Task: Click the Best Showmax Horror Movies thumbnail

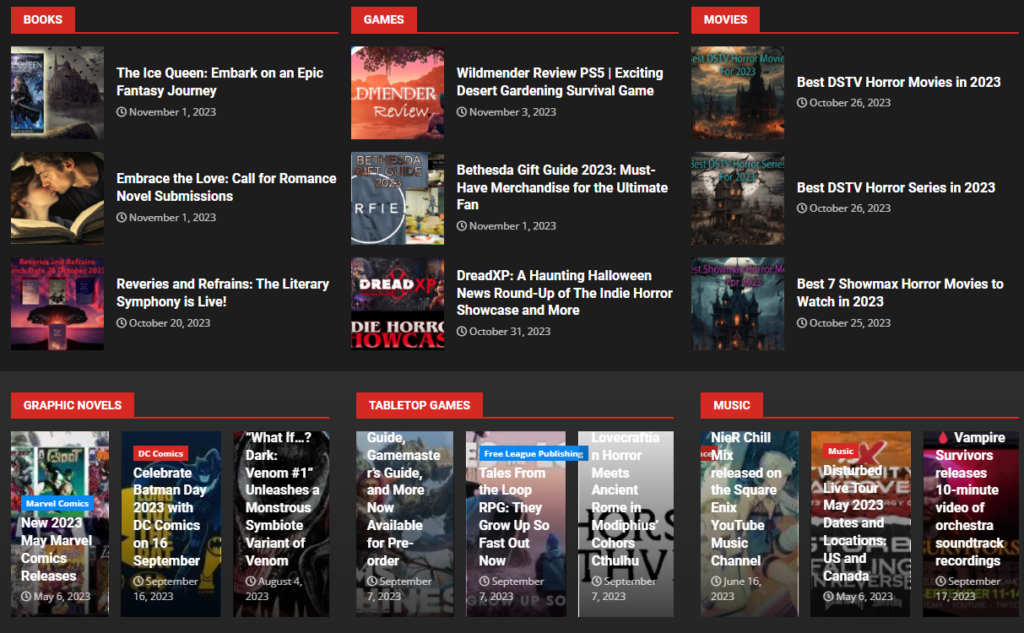Action: [x=738, y=304]
